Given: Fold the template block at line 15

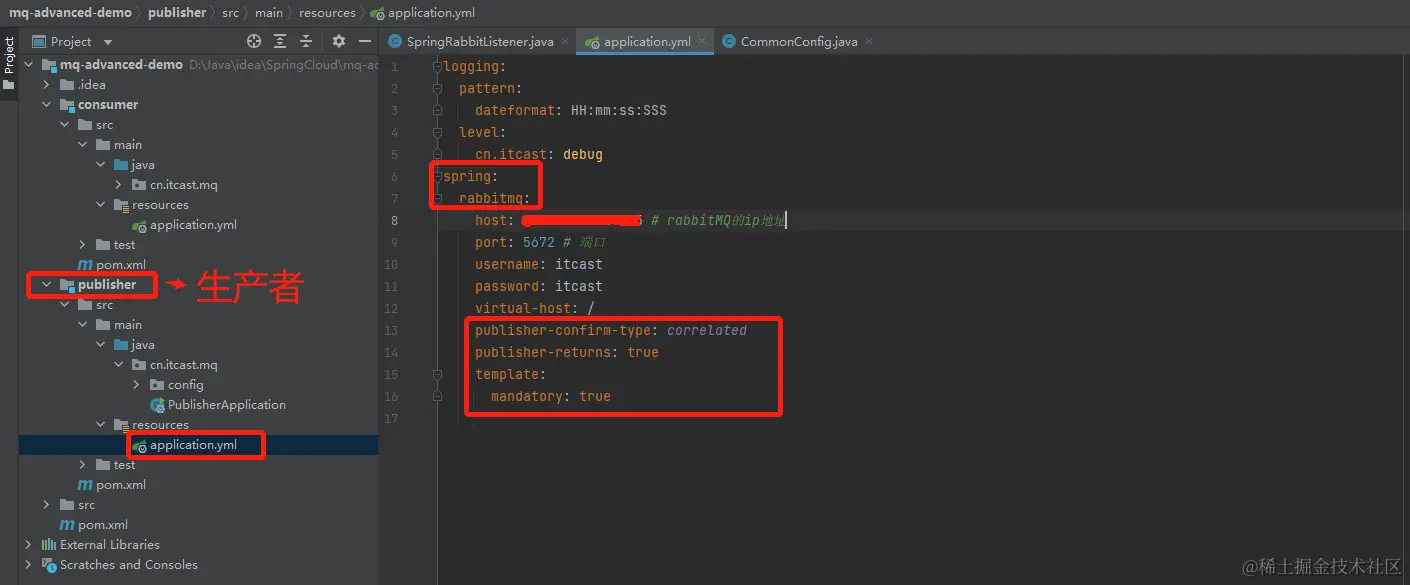Looking at the screenshot, I should click(437, 374).
